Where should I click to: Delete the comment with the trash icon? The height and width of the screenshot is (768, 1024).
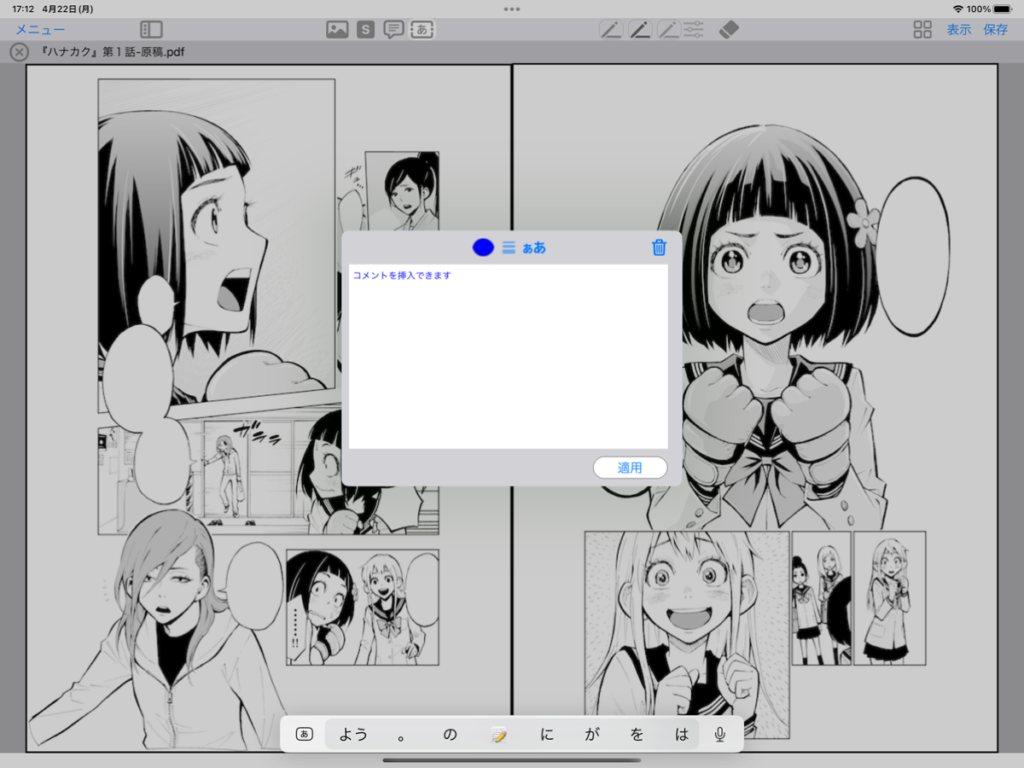tap(659, 248)
